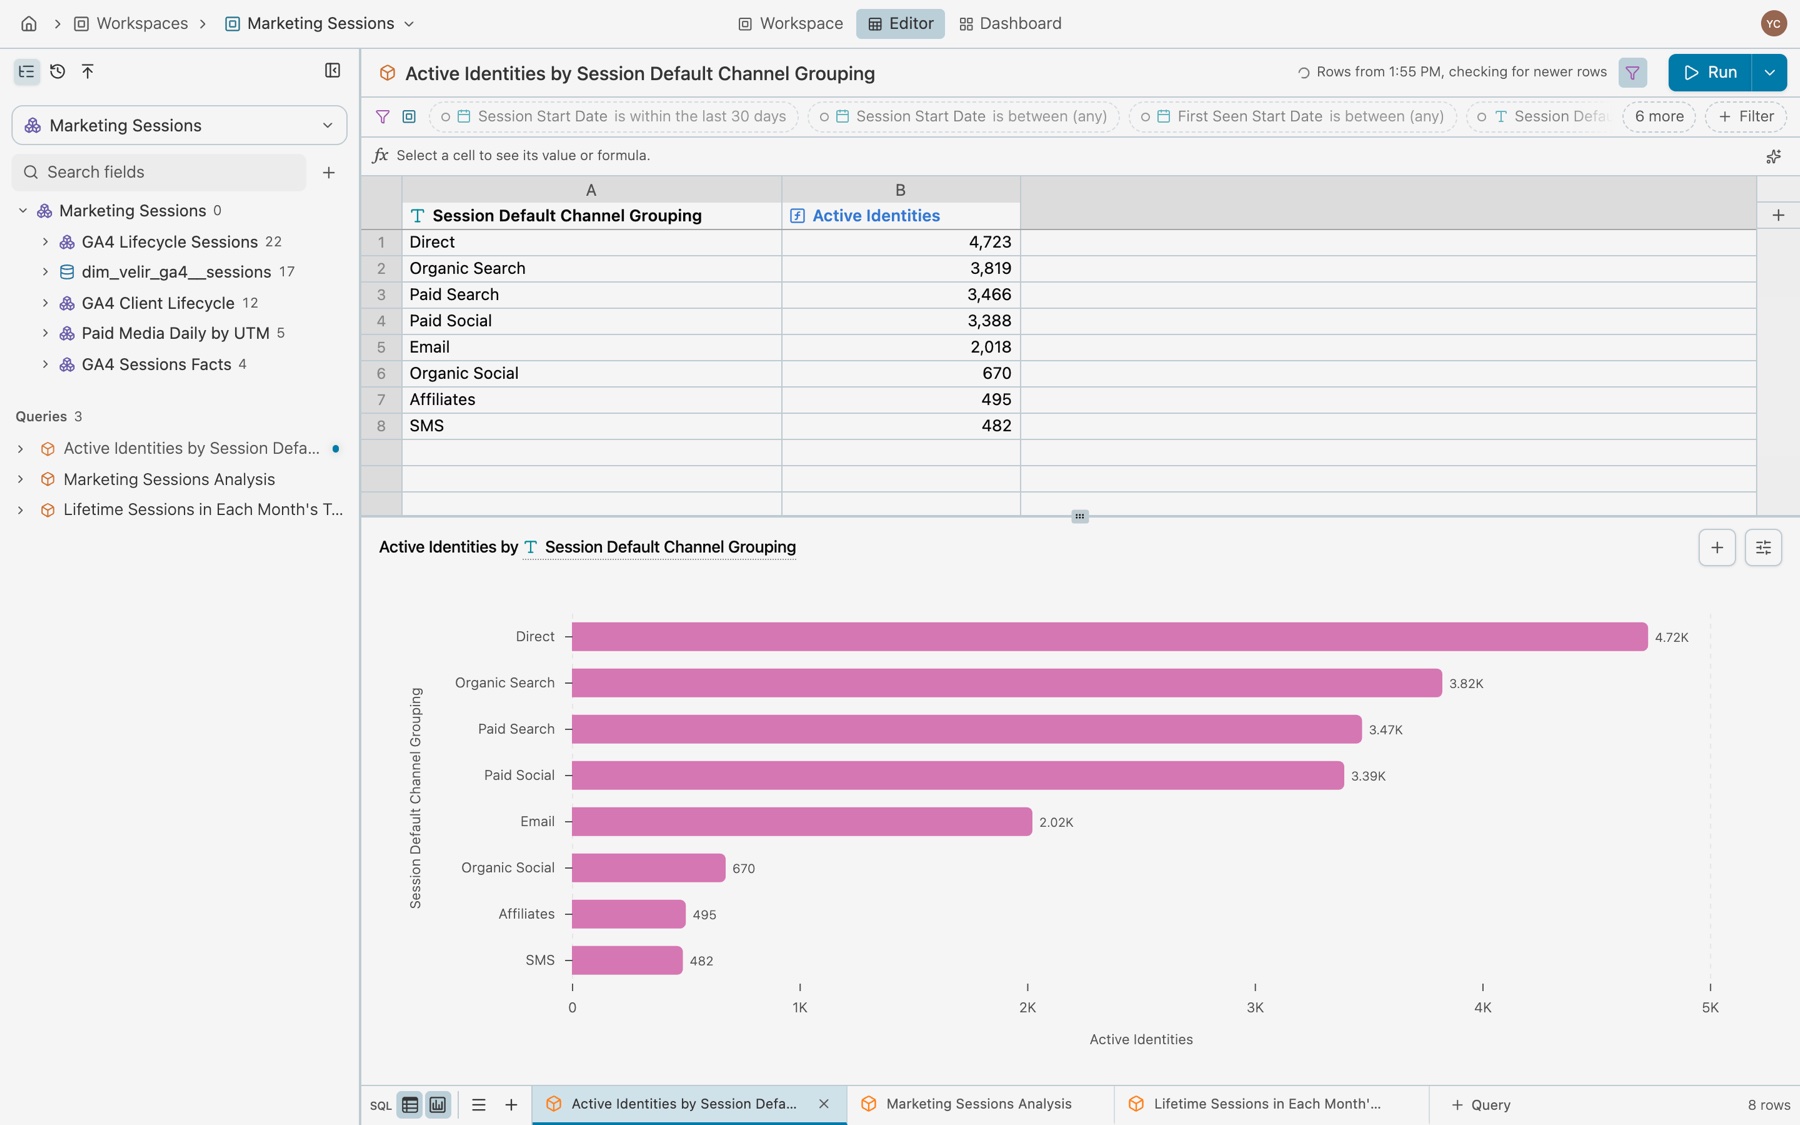Close the Active Identities bottom tab
Viewport: 1800px width, 1125px height.
point(824,1105)
